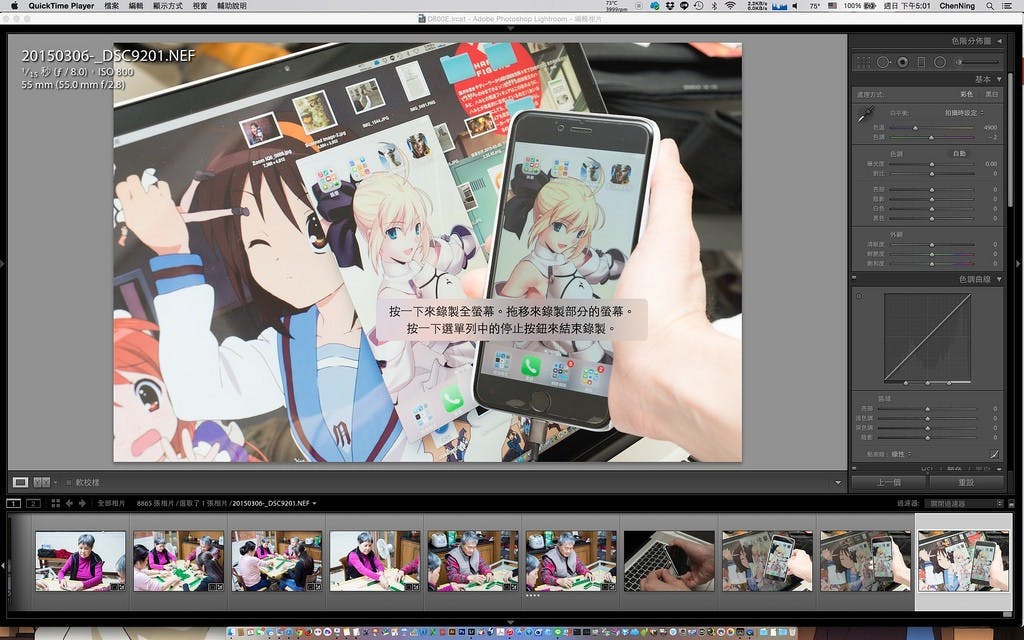Select the filmstrip thumbnail of laptop keyboard

669,561
